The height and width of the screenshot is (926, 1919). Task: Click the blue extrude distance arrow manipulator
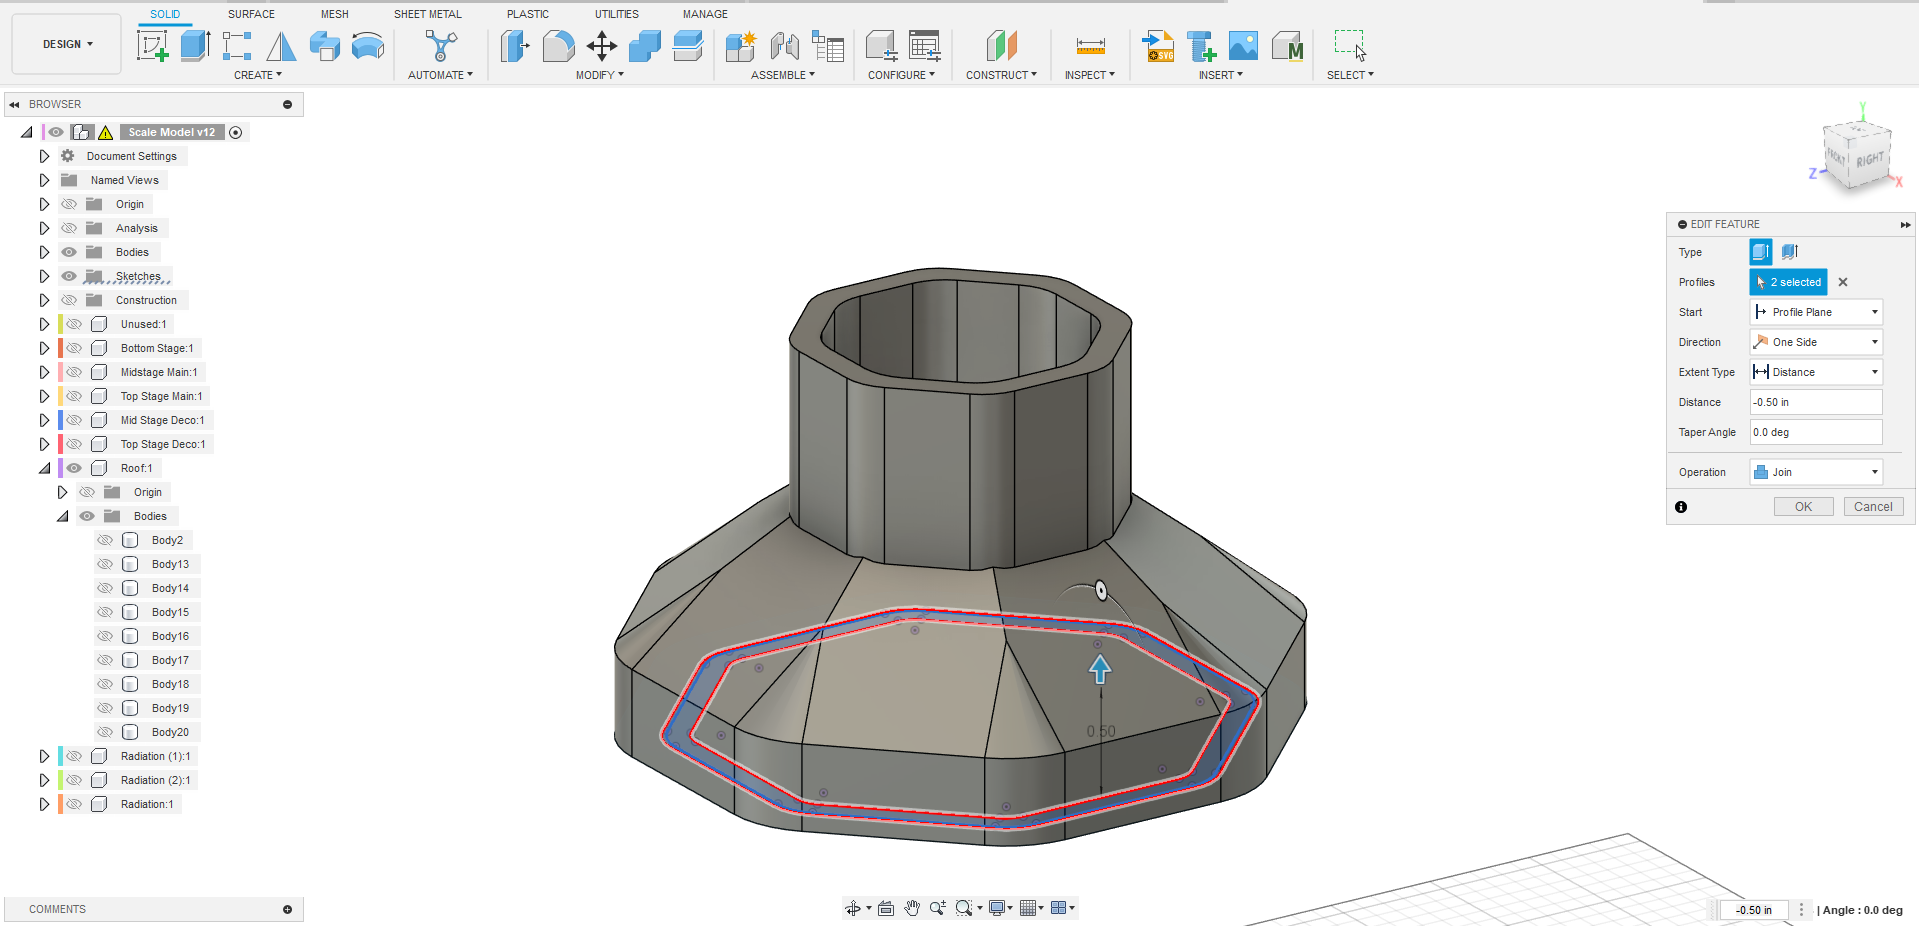point(1100,669)
